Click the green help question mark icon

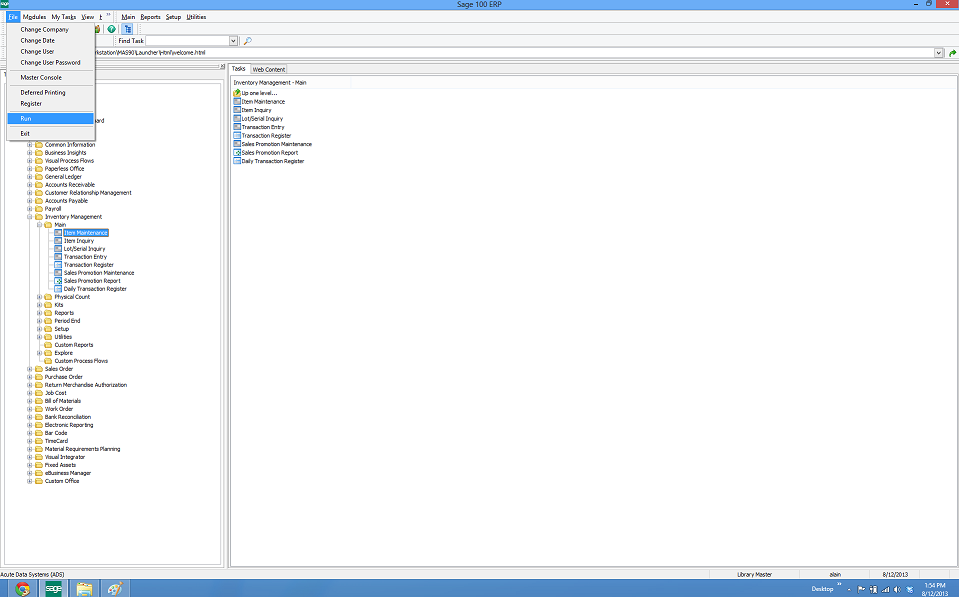pos(112,29)
